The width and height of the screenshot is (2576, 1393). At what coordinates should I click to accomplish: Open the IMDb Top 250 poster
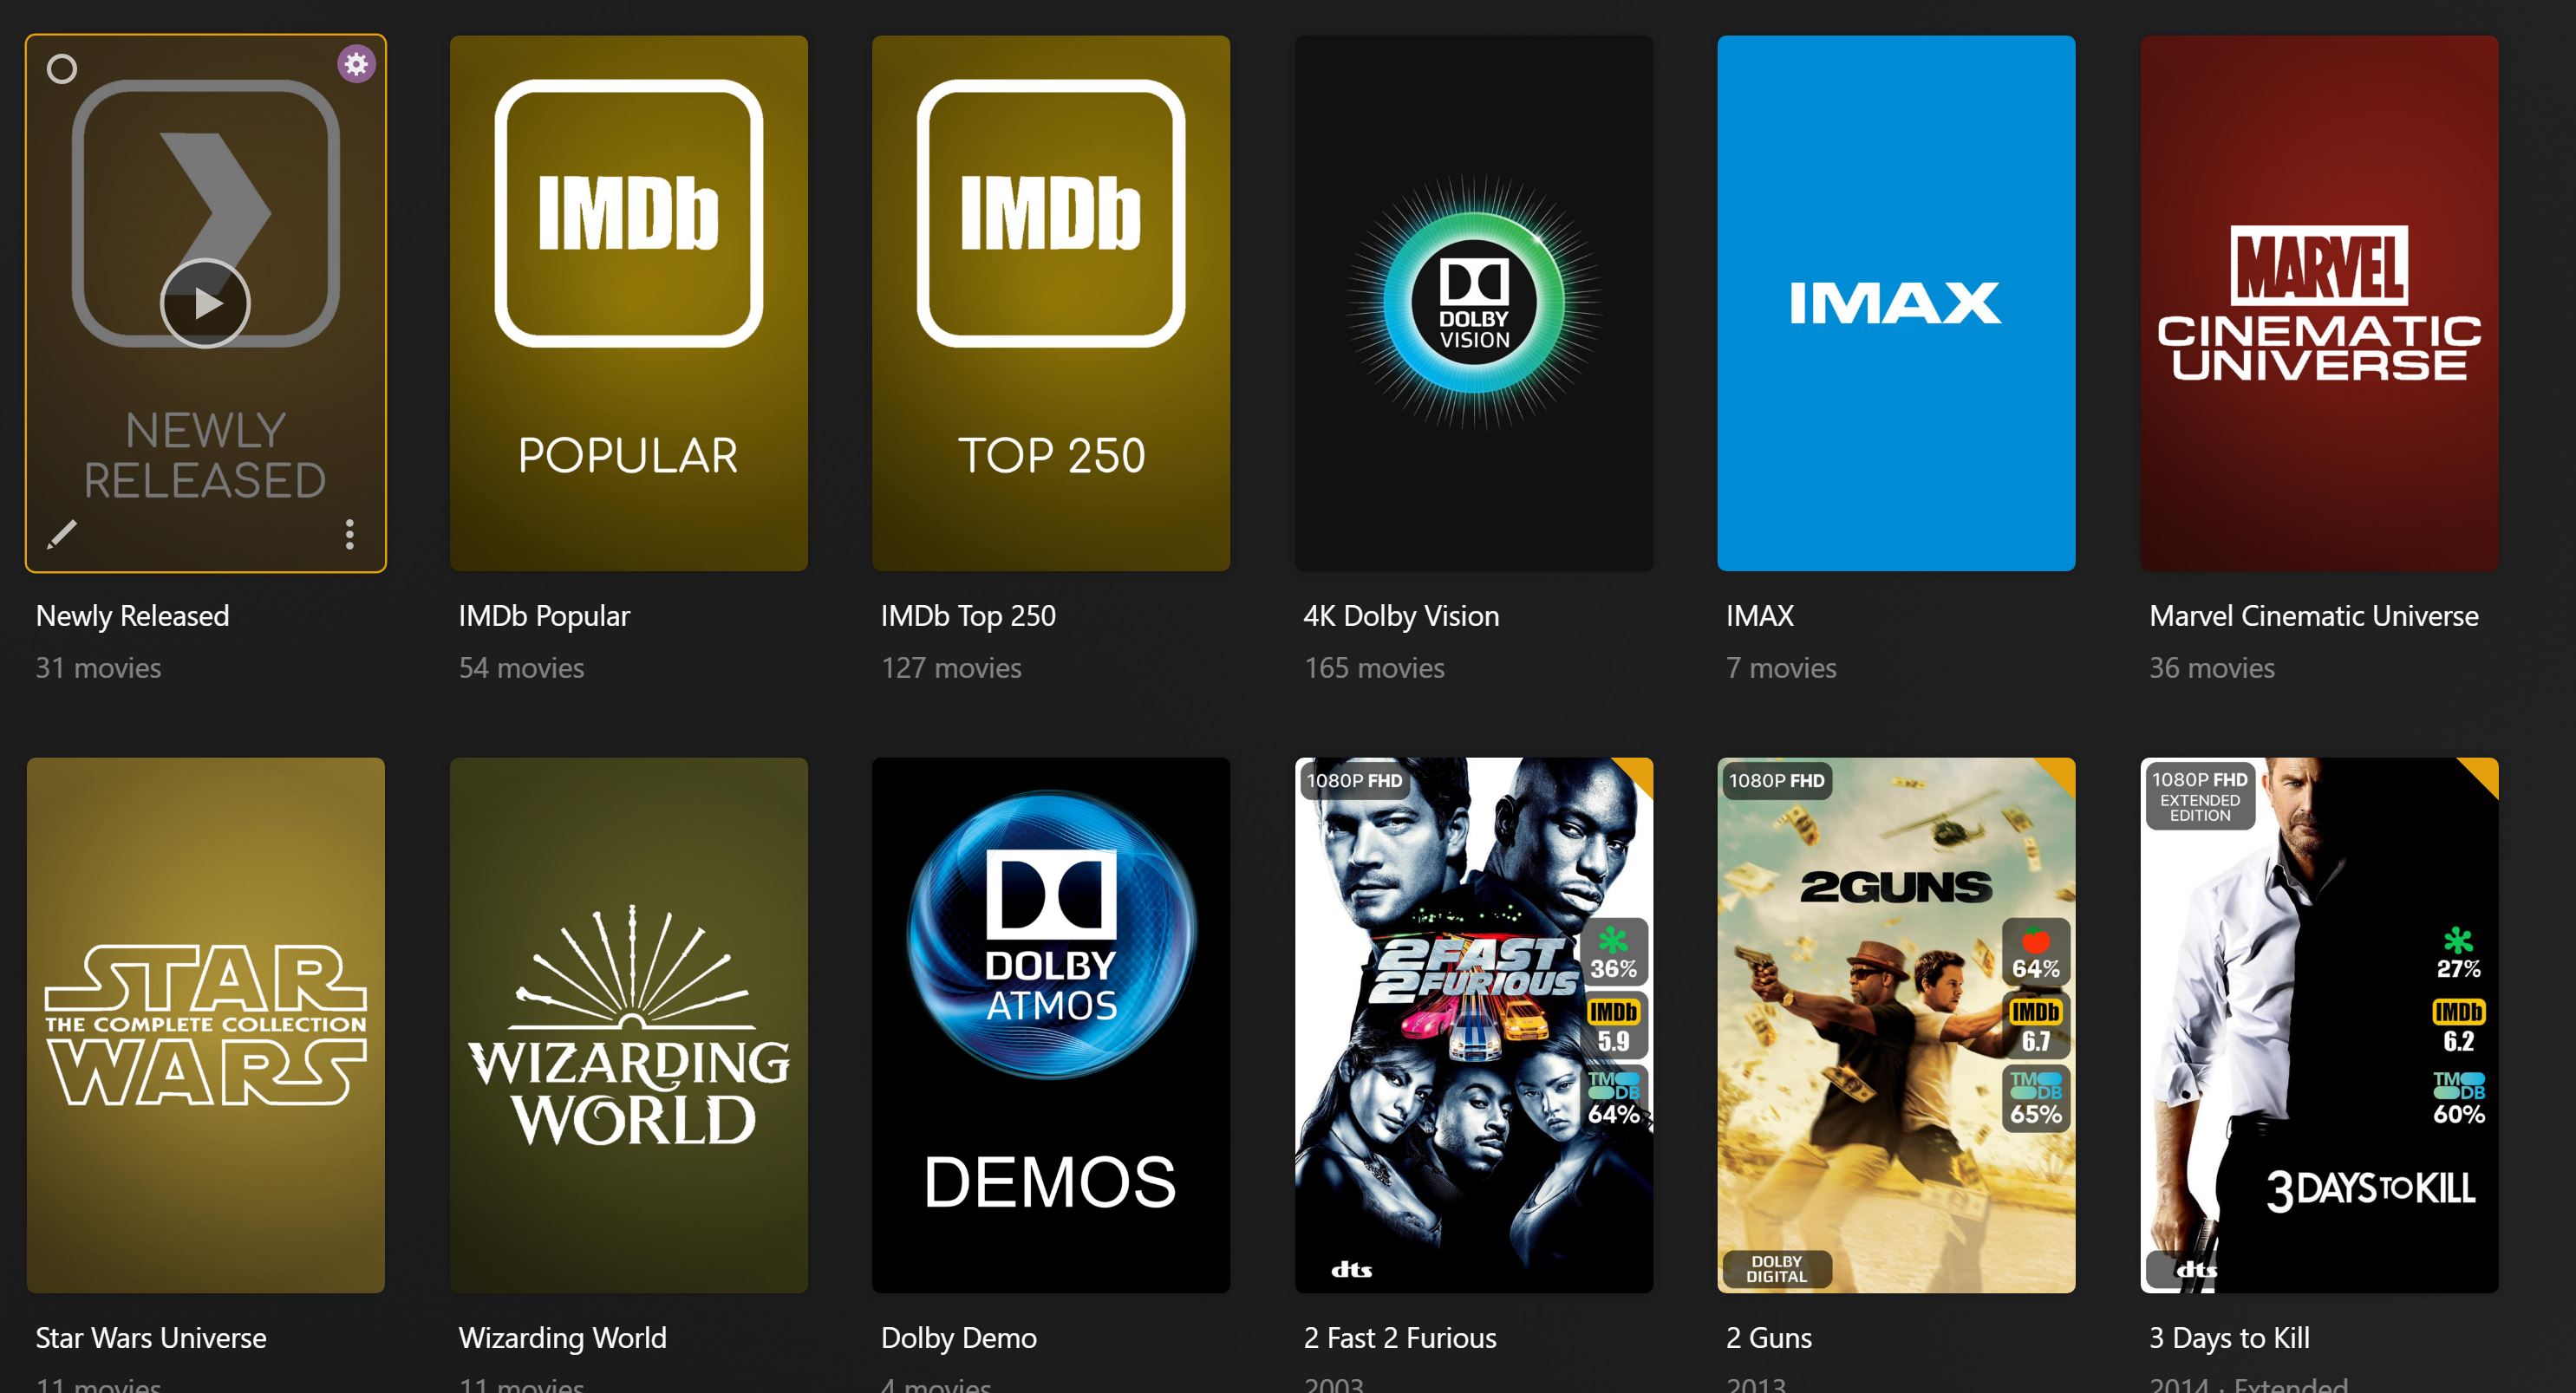(x=1051, y=303)
